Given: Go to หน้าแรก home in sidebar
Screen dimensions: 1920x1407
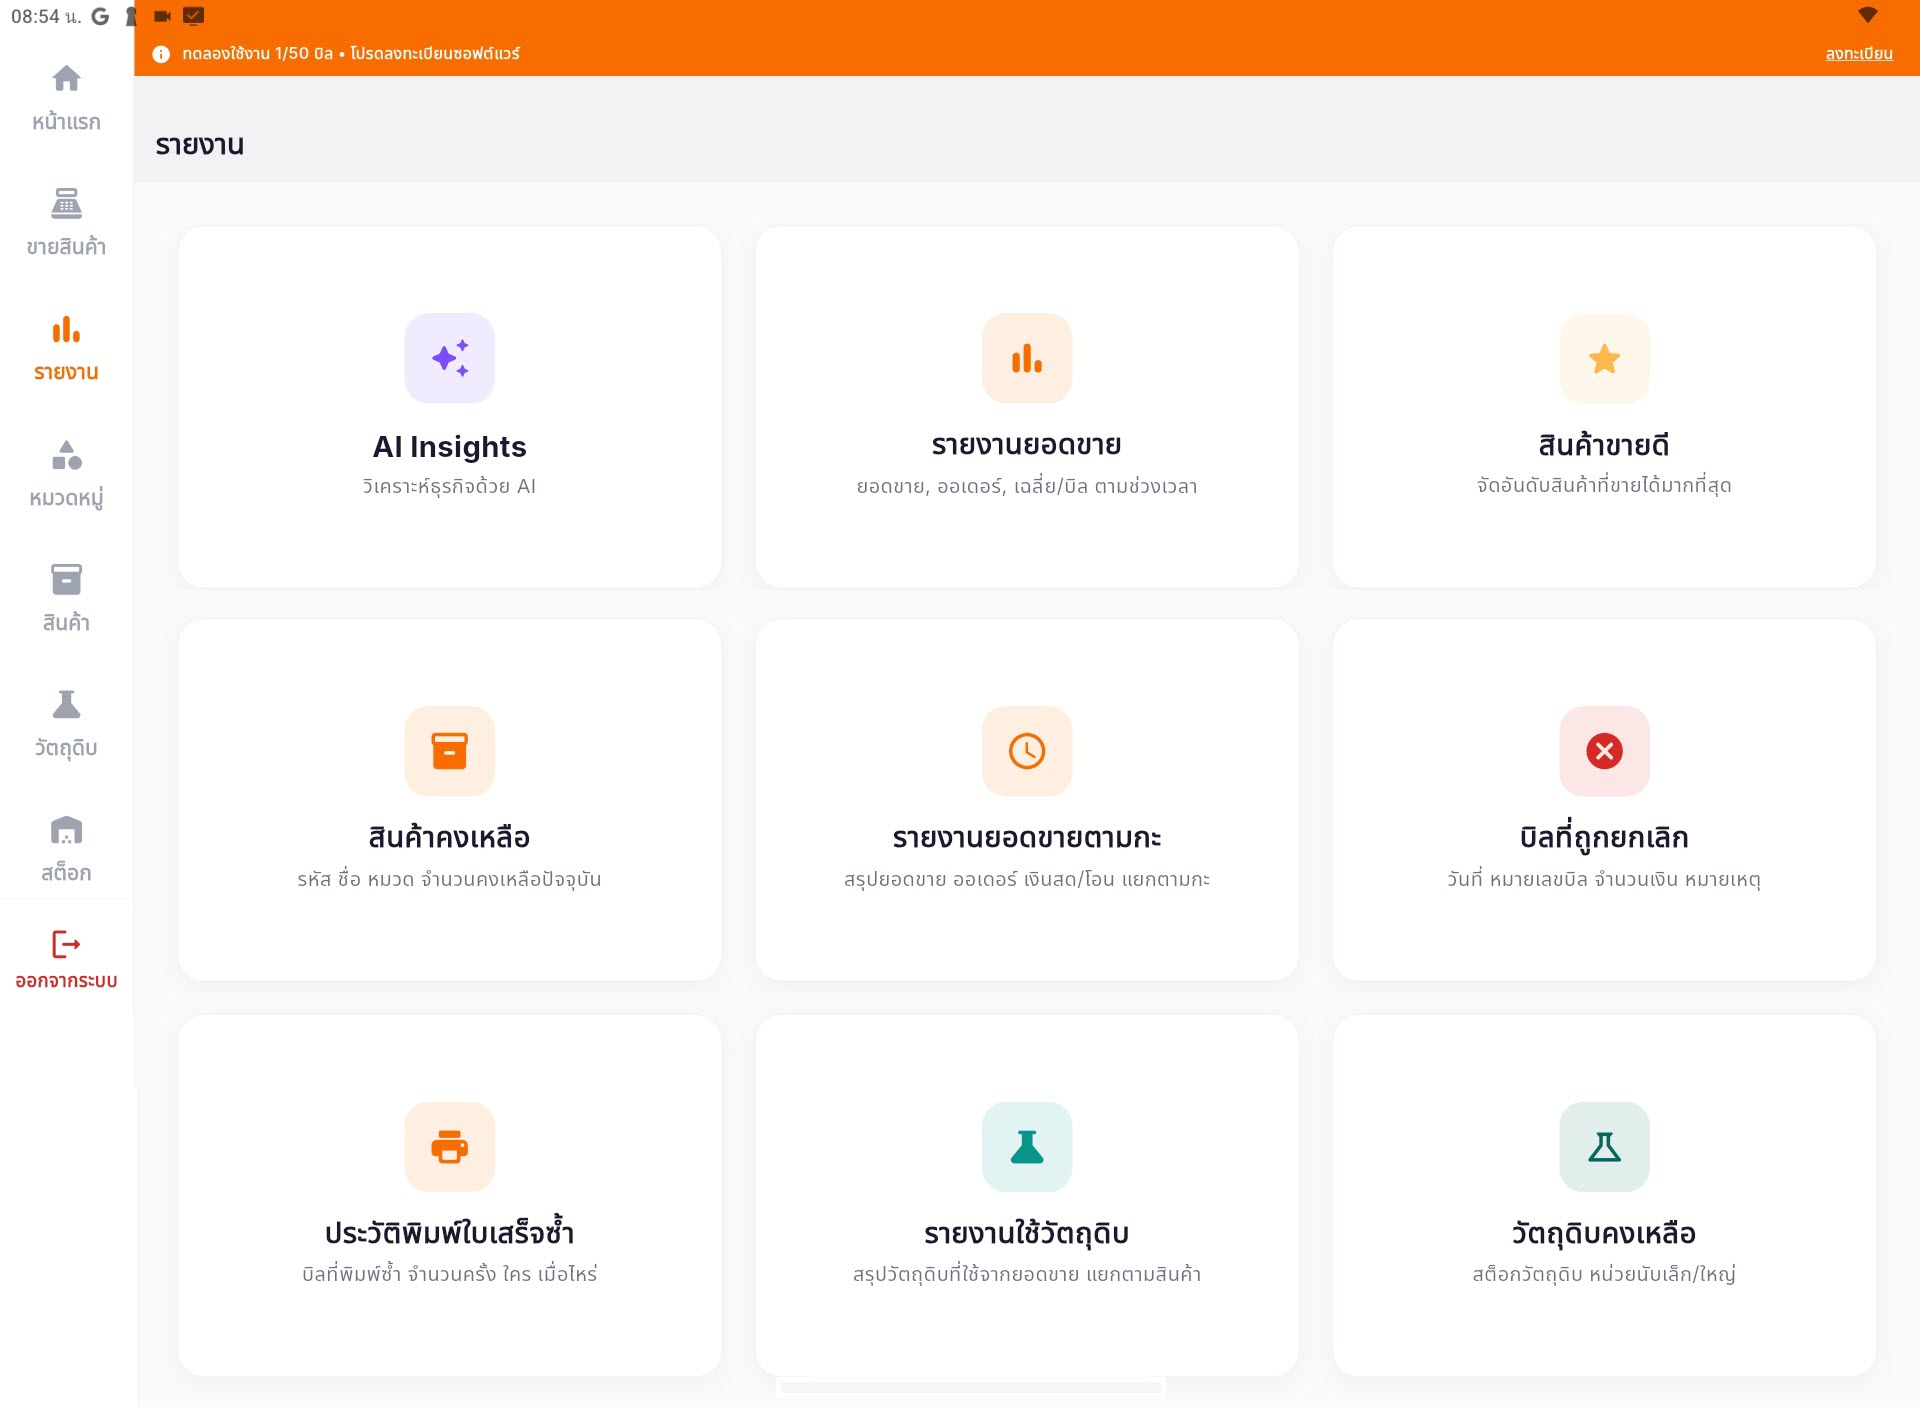Looking at the screenshot, I should (x=66, y=98).
